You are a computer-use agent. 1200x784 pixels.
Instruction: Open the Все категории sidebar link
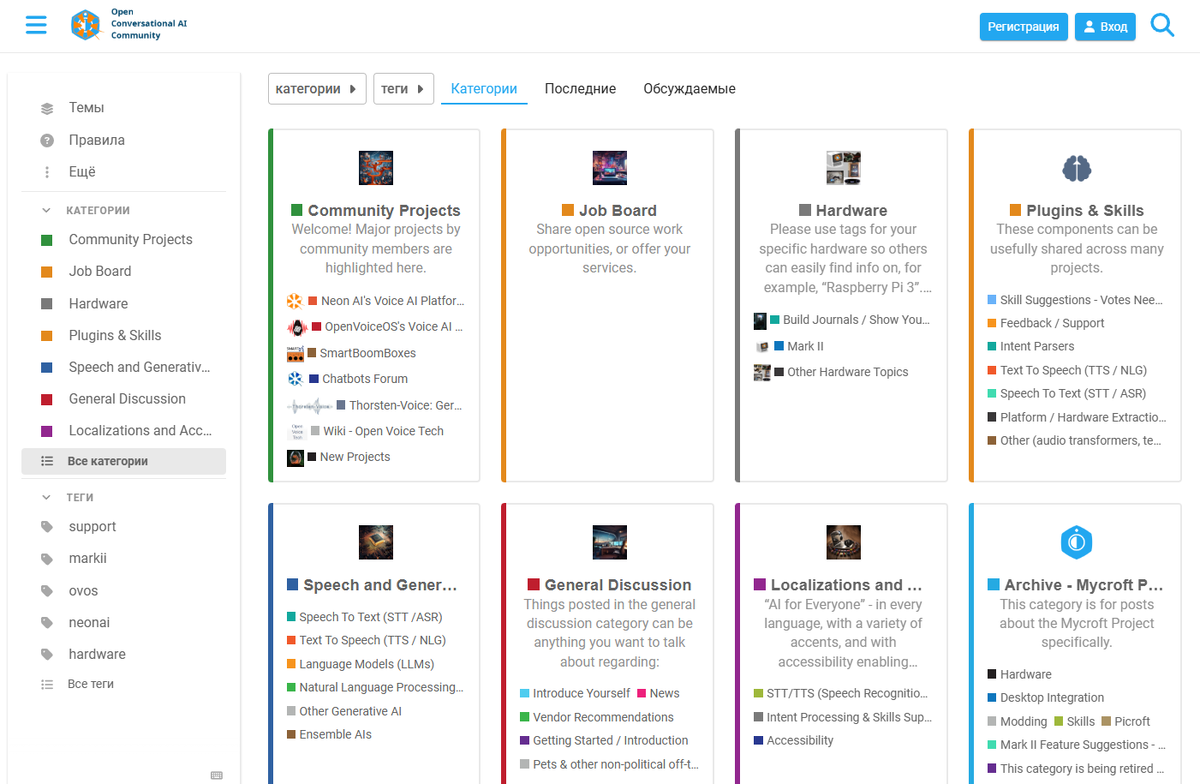click(x=124, y=461)
